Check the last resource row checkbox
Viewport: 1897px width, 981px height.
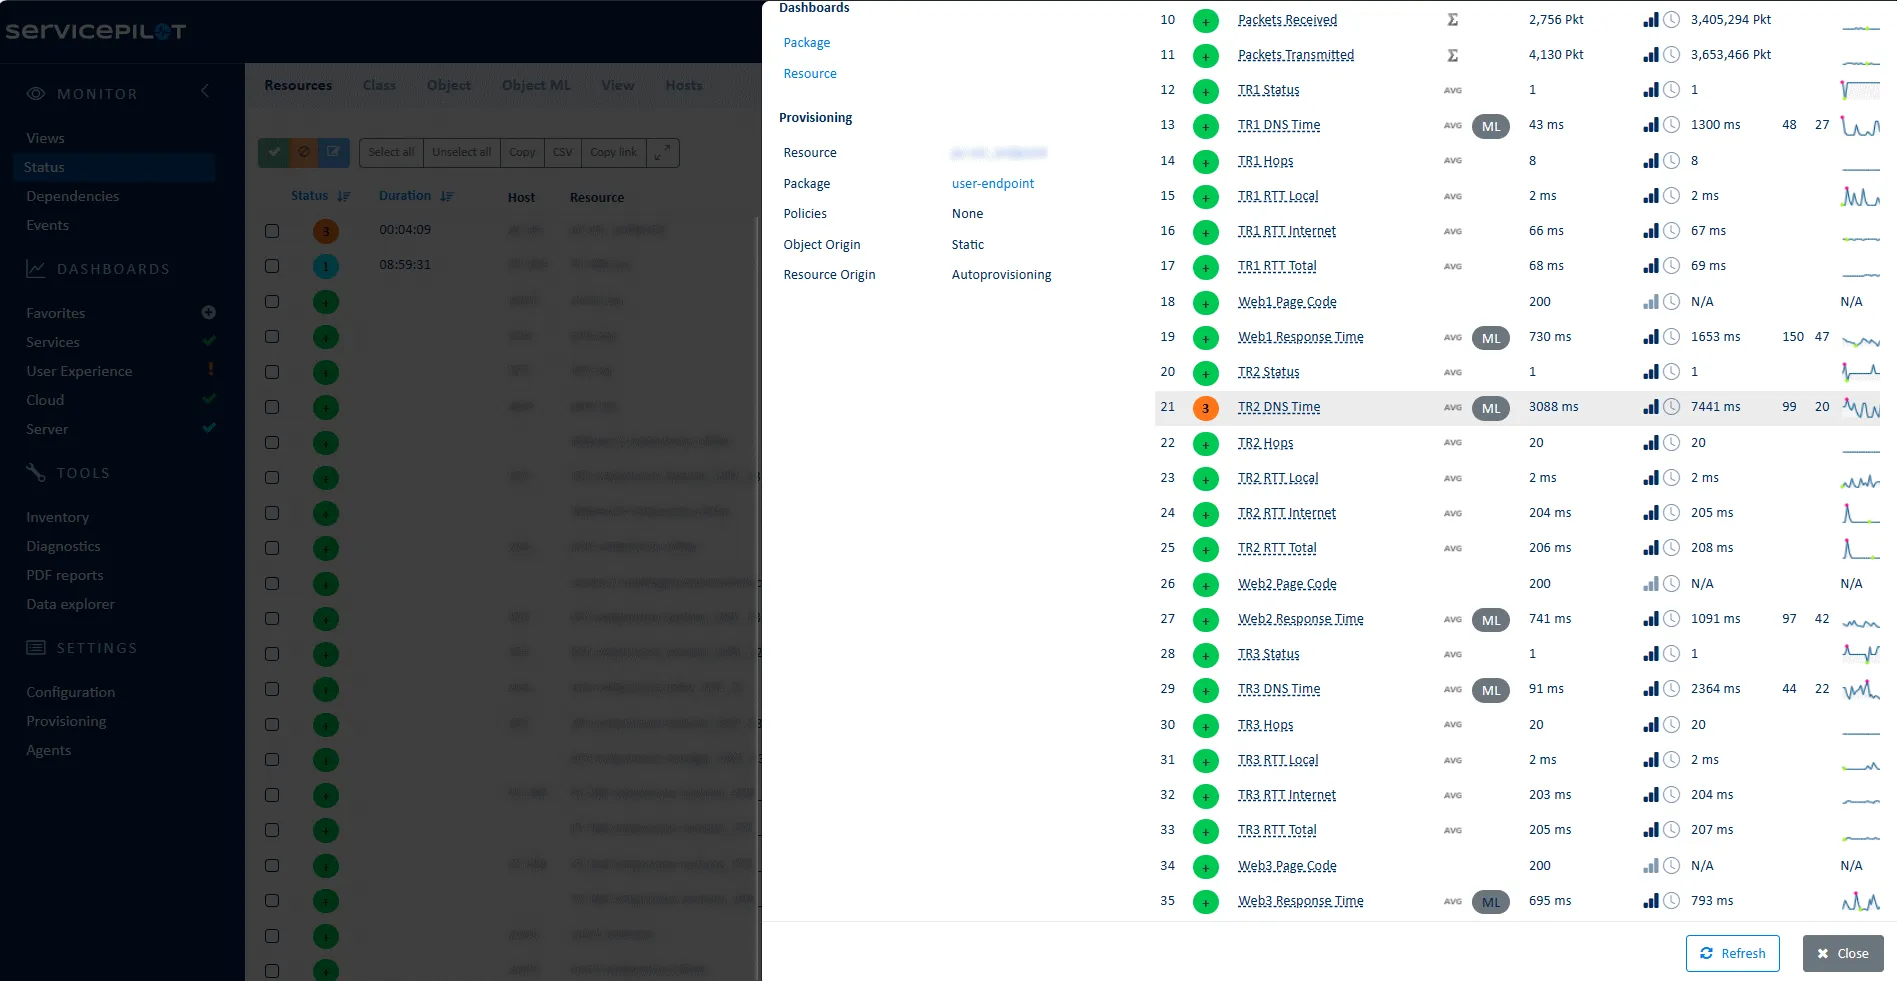(x=271, y=969)
